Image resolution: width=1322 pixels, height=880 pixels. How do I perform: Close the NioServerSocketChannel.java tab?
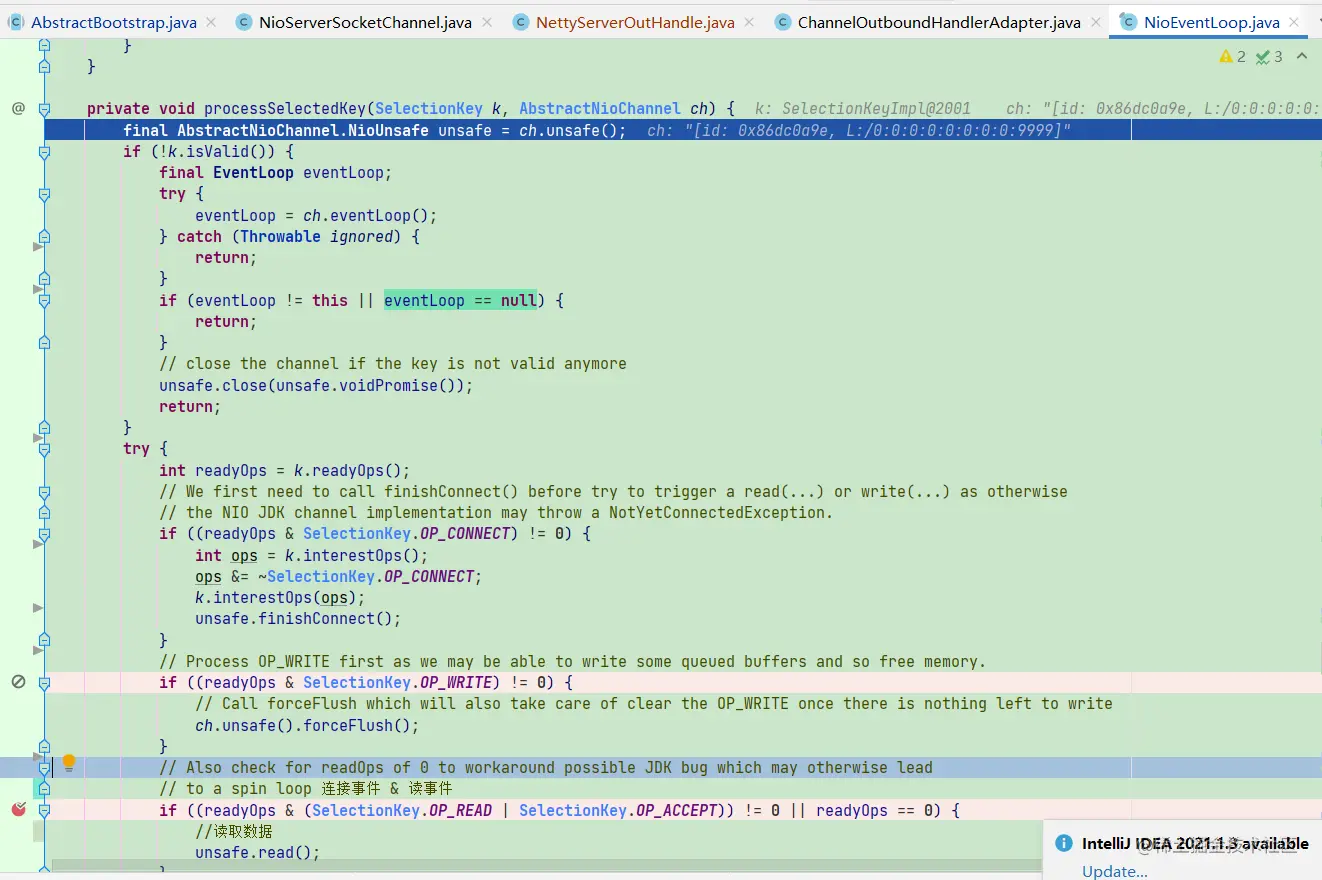point(486,22)
